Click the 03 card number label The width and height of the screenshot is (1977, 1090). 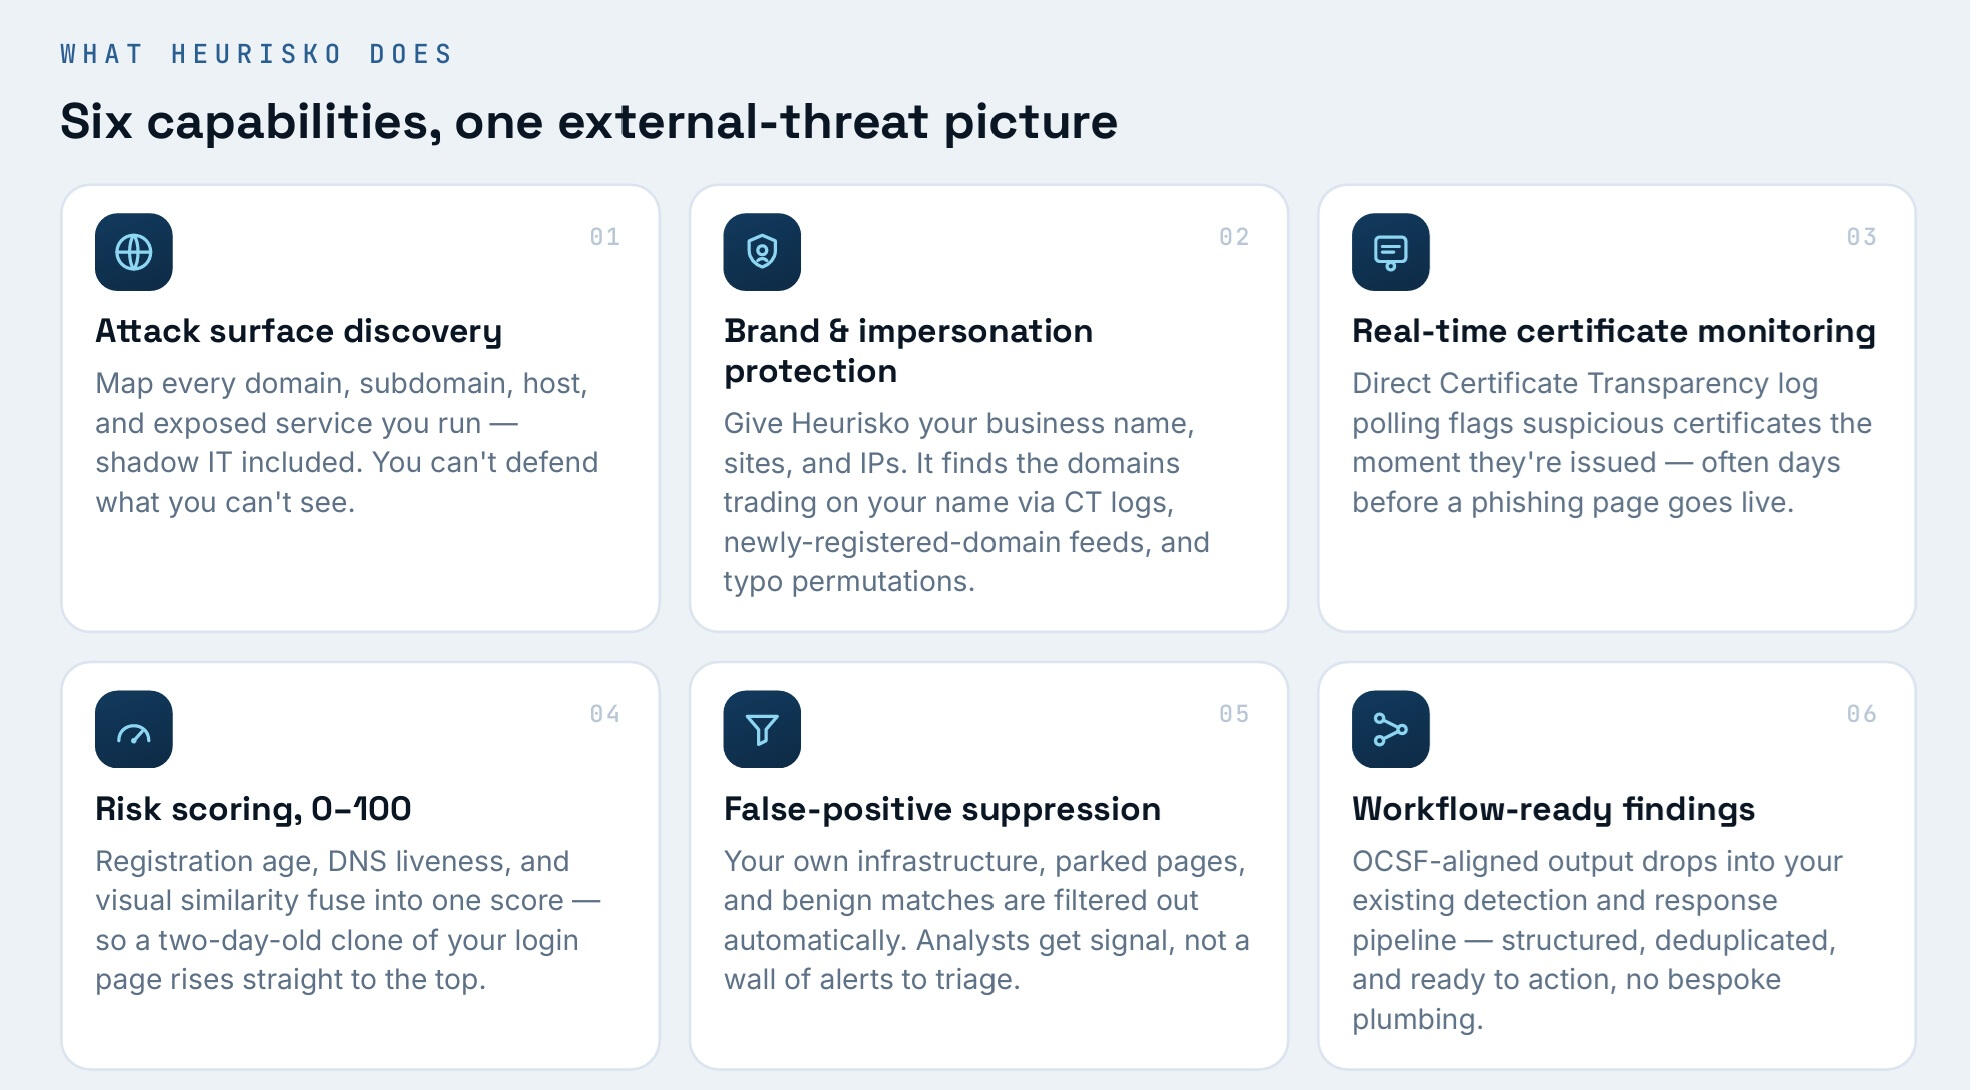point(1862,237)
